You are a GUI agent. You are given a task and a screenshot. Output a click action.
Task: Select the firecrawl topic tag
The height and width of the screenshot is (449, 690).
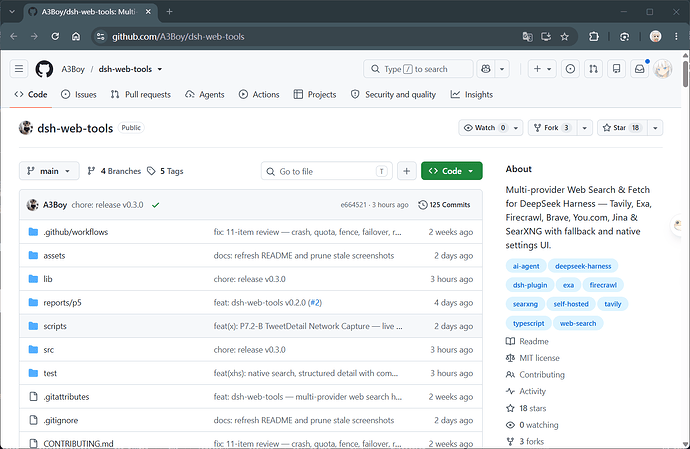pos(603,285)
